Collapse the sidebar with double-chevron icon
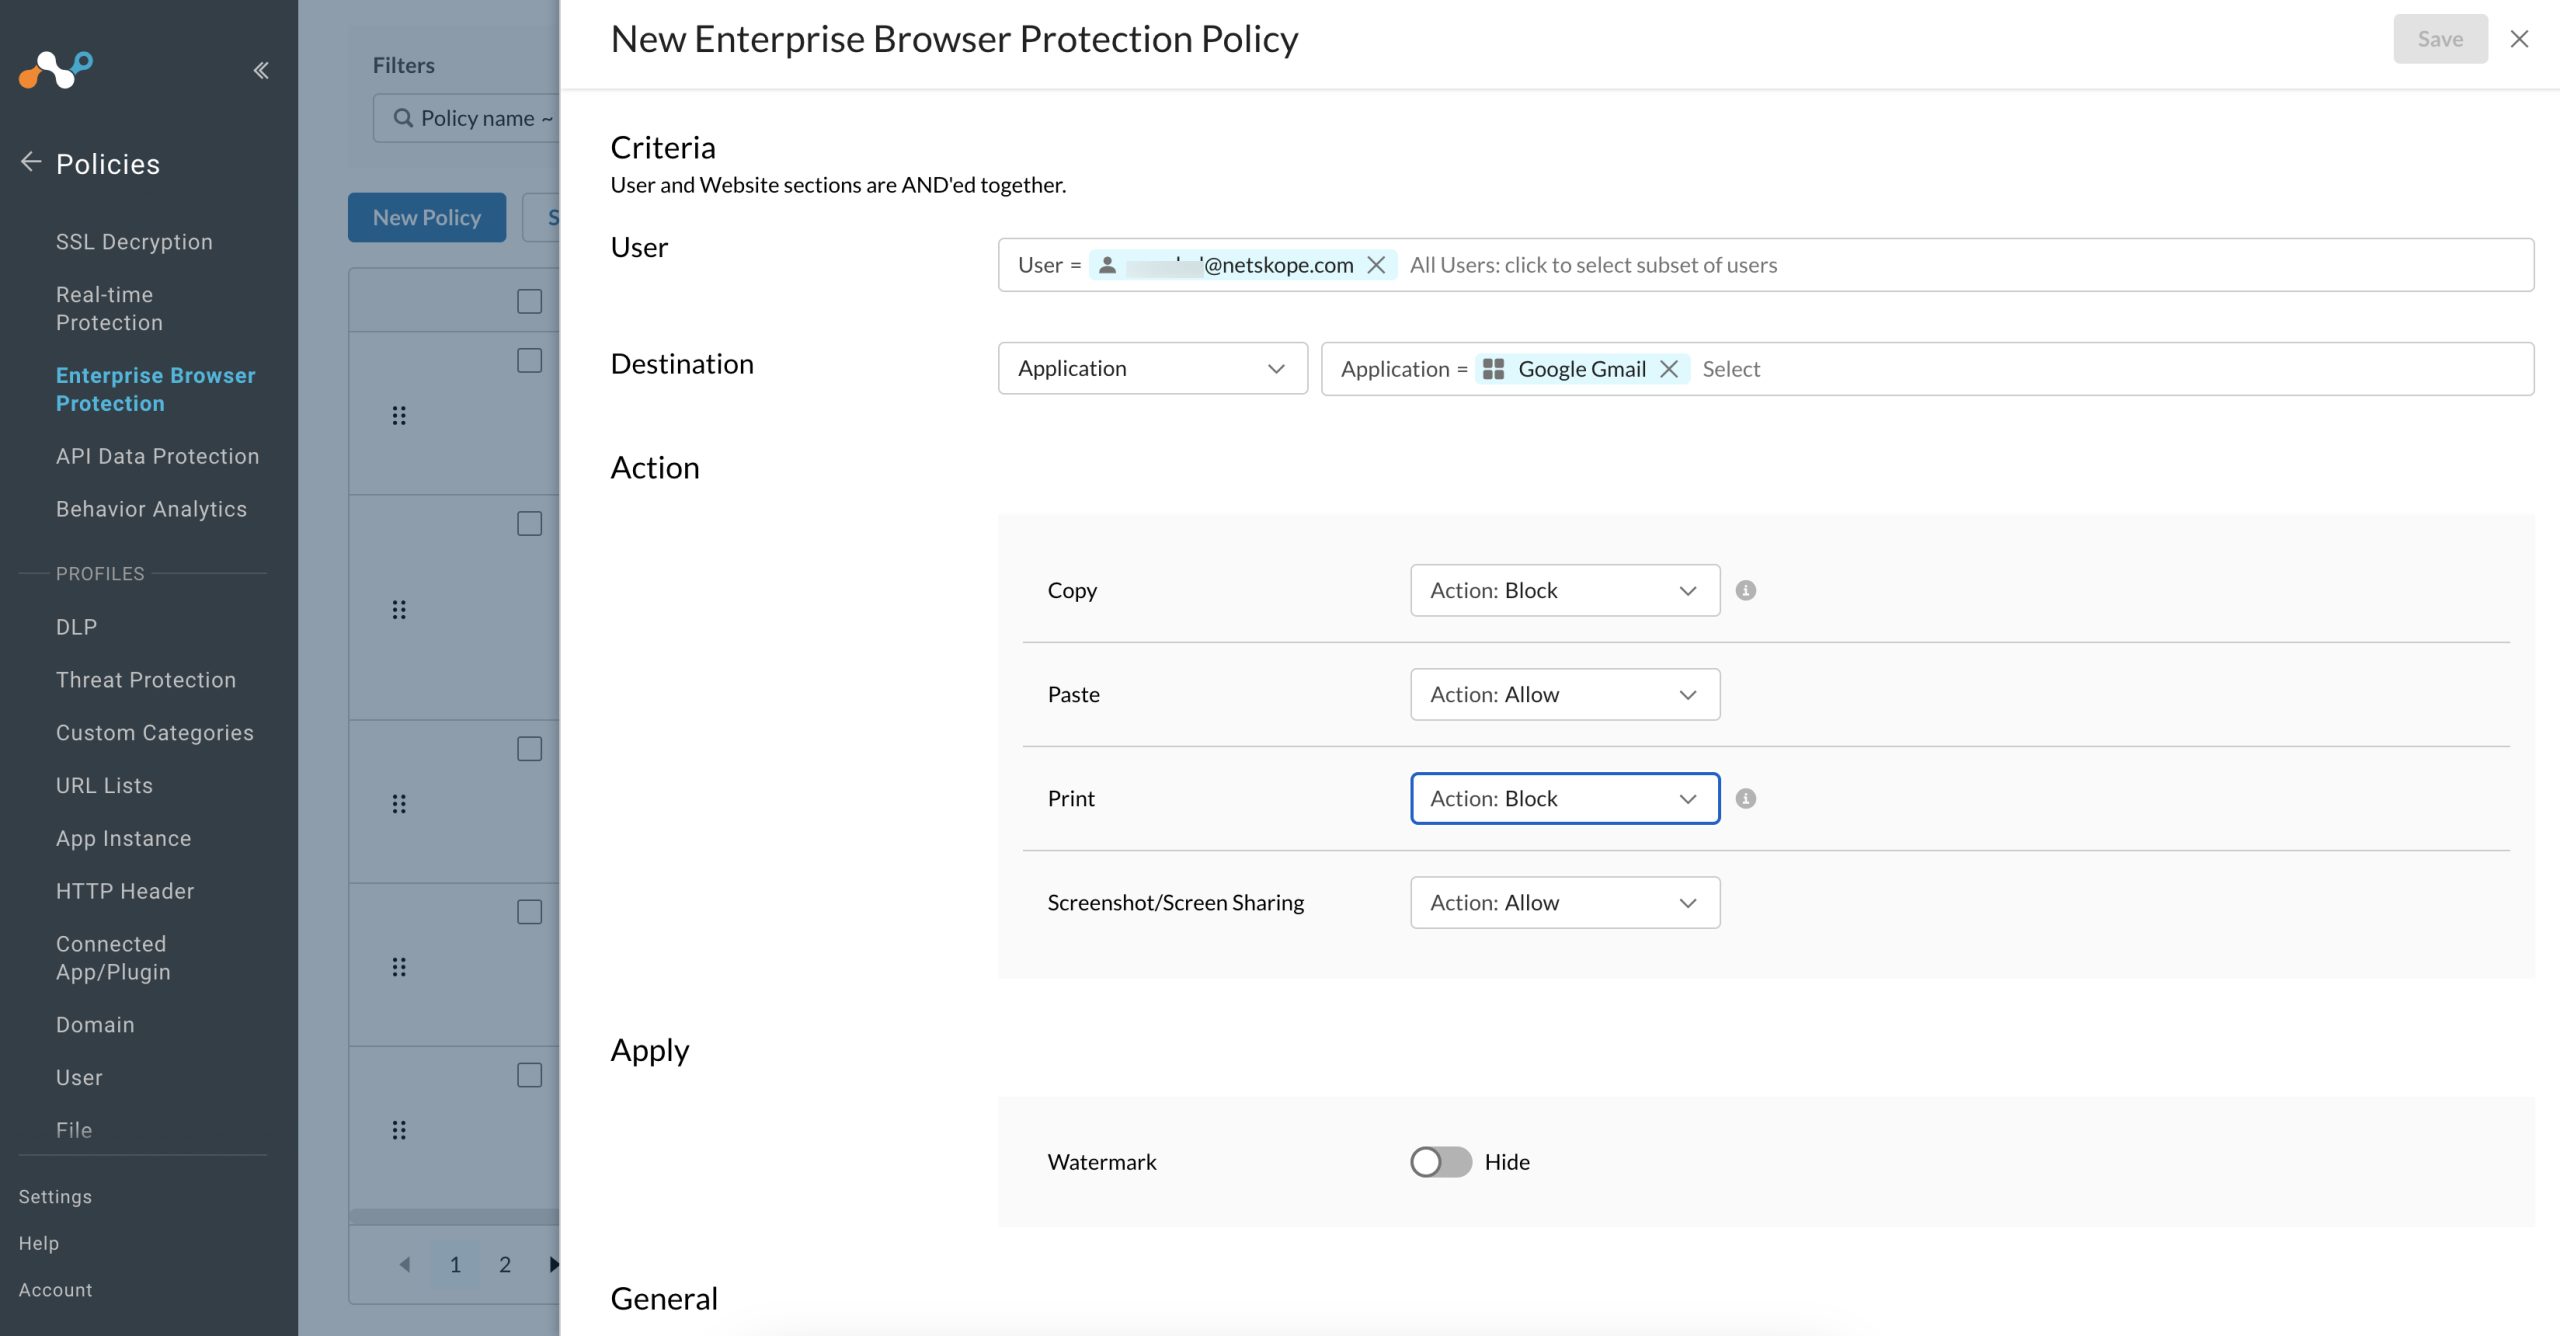Viewport: 2560px width, 1336px height. pyautogui.click(x=261, y=70)
